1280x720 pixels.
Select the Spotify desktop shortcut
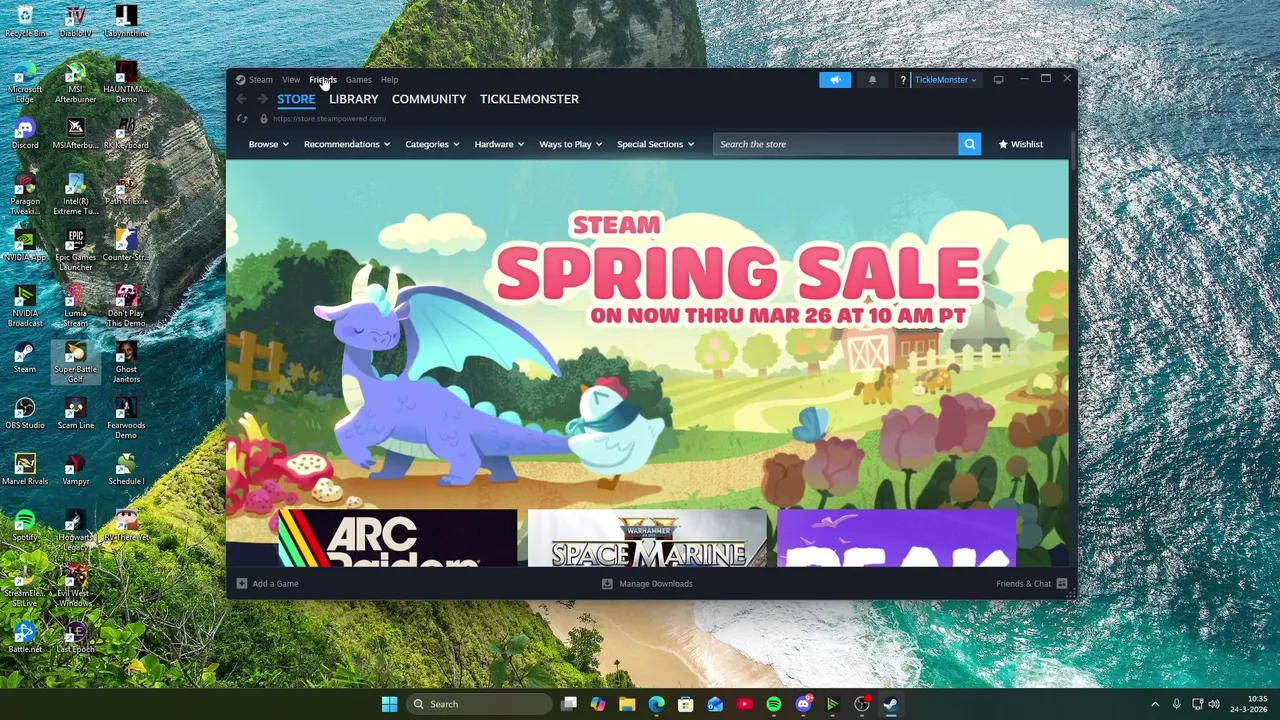coord(25,526)
